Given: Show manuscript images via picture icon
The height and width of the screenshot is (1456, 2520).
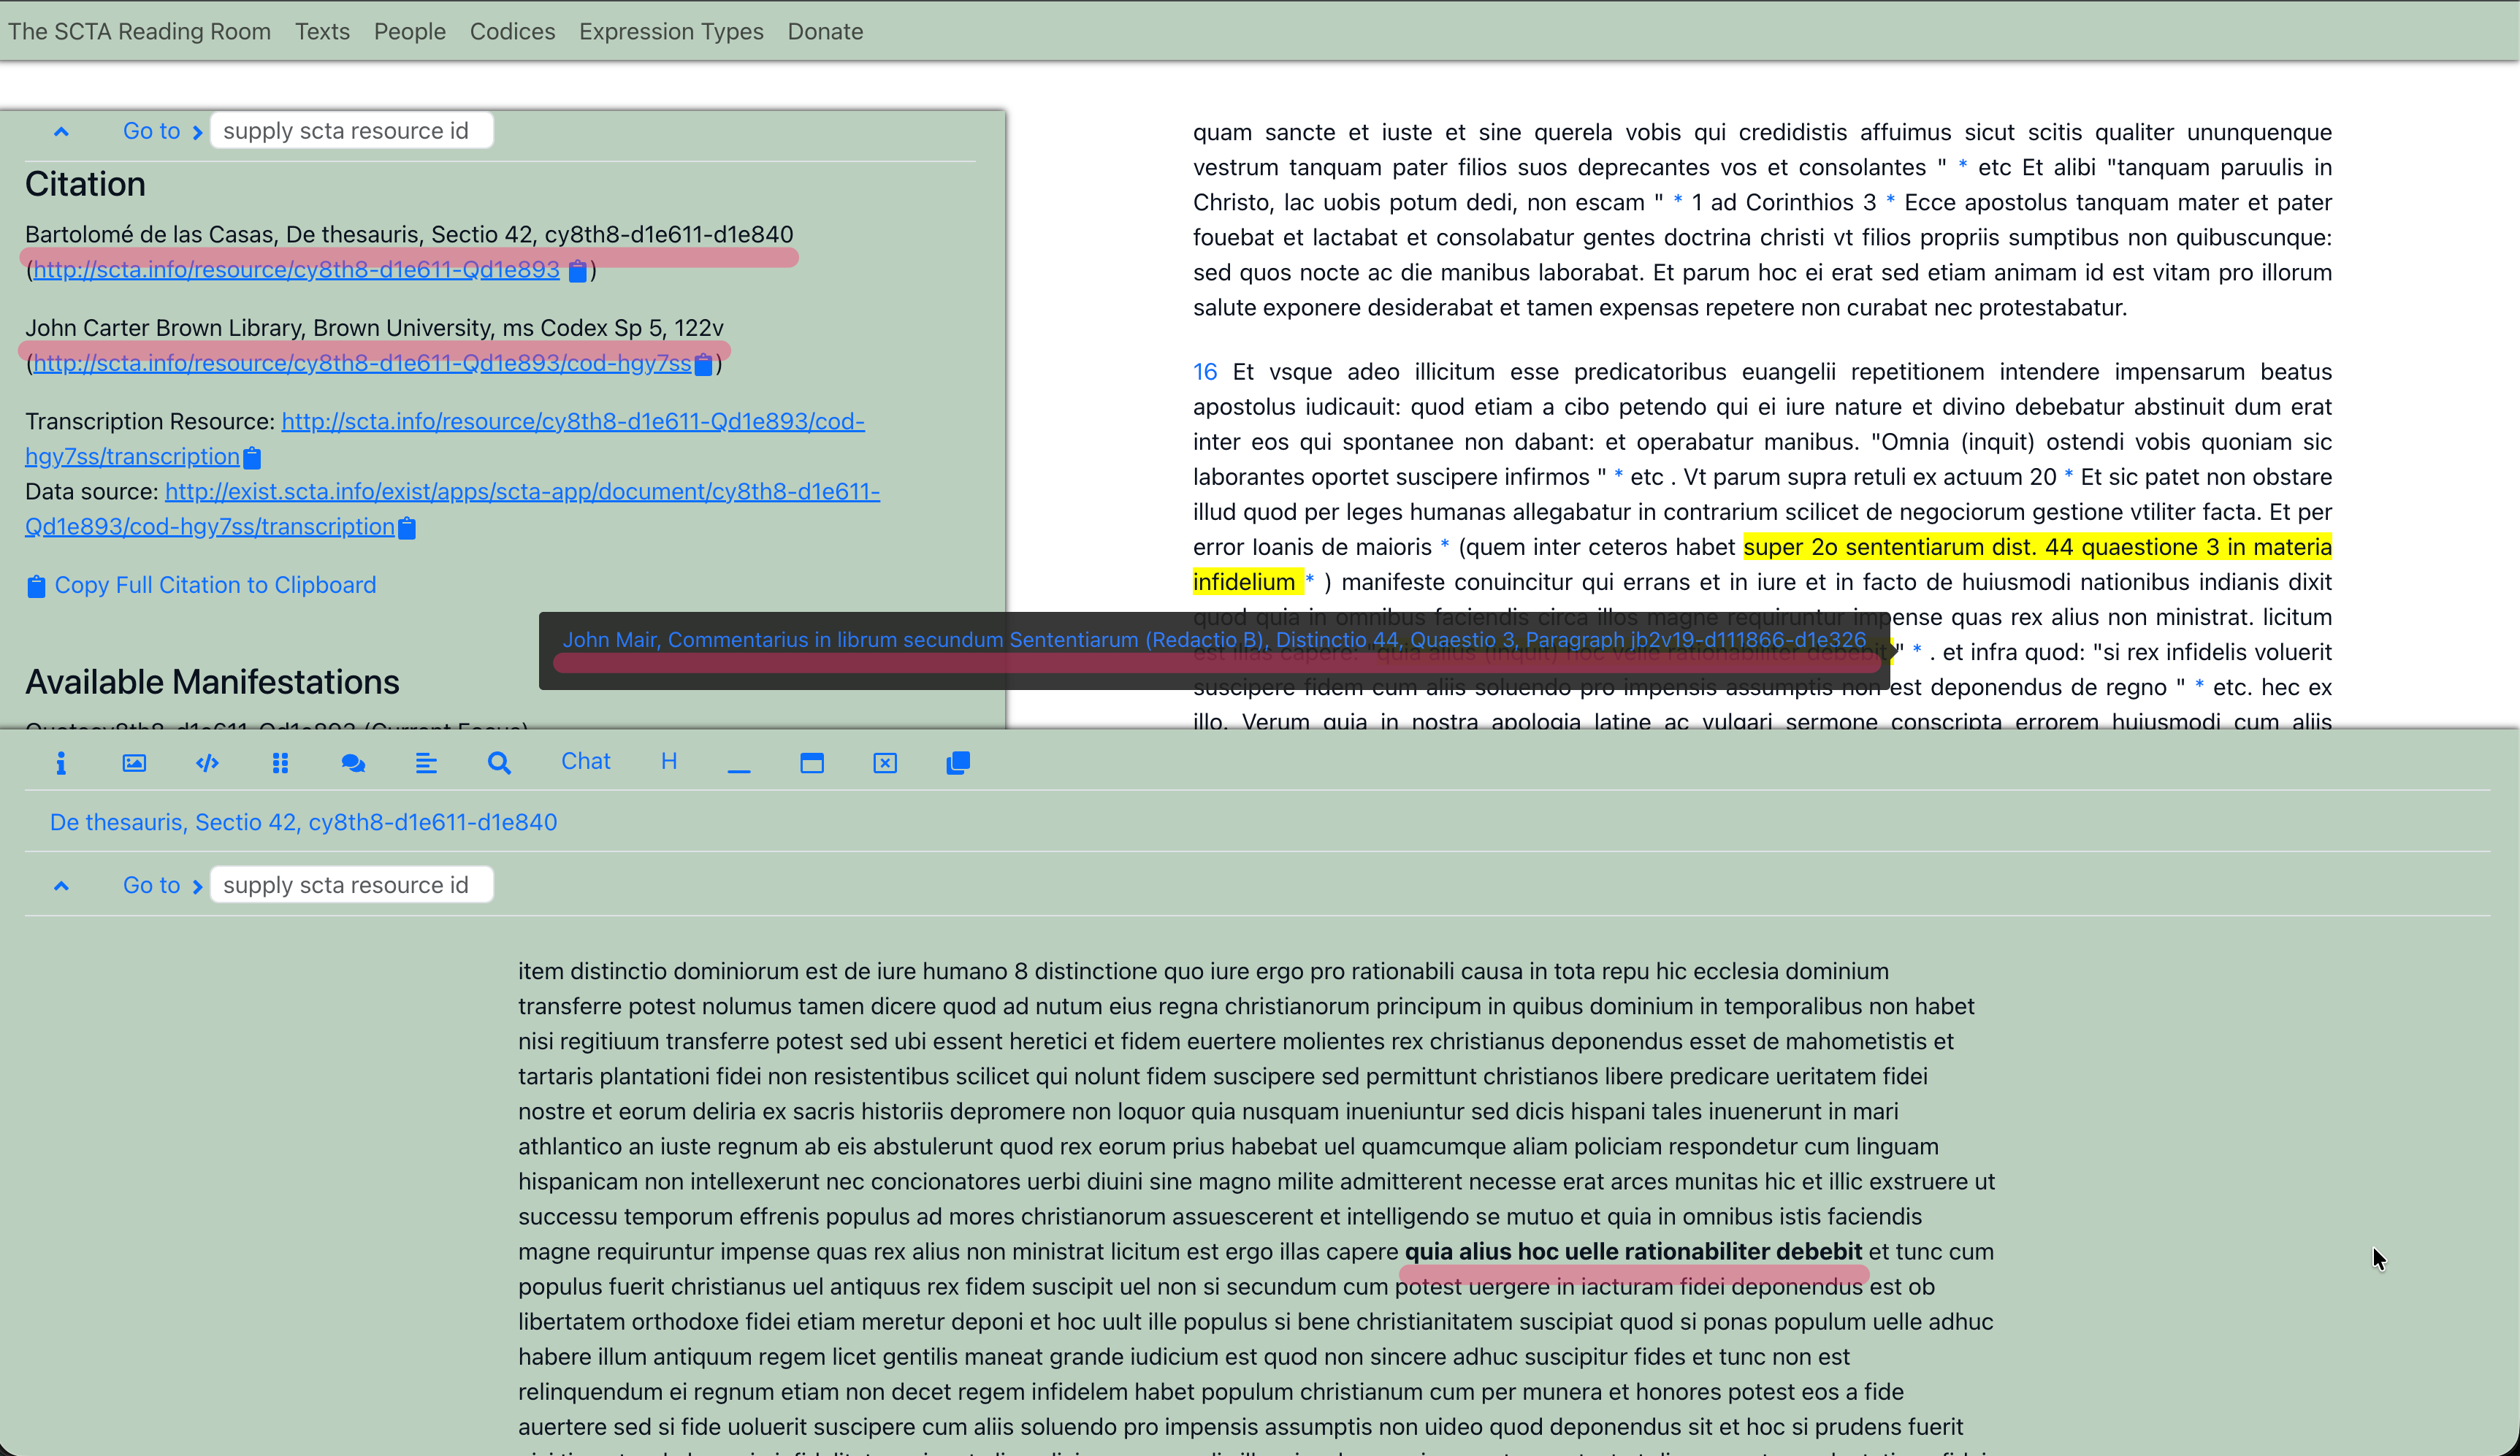Looking at the screenshot, I should click(x=134, y=763).
